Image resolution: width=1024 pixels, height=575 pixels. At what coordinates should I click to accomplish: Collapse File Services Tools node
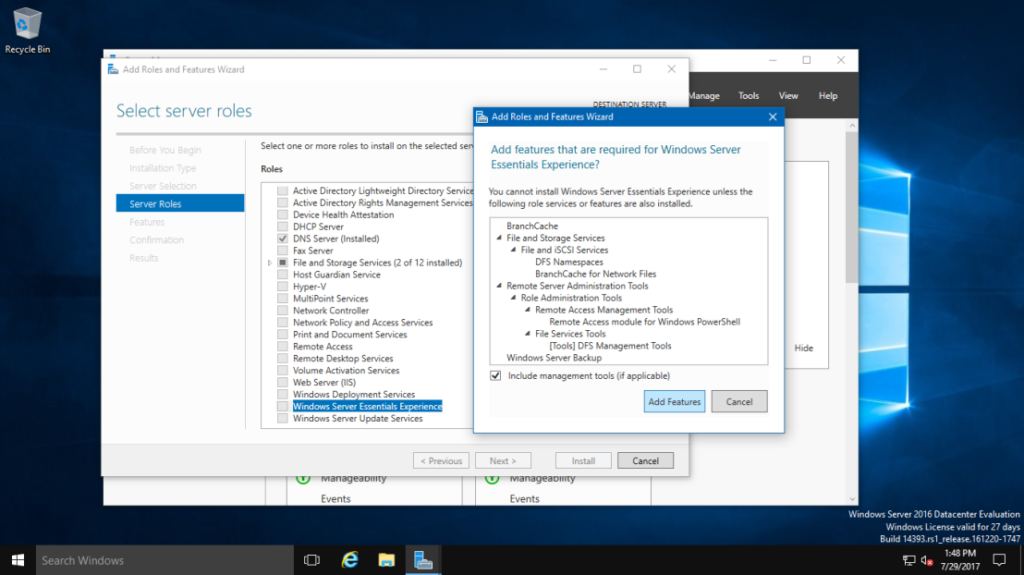[528, 333]
